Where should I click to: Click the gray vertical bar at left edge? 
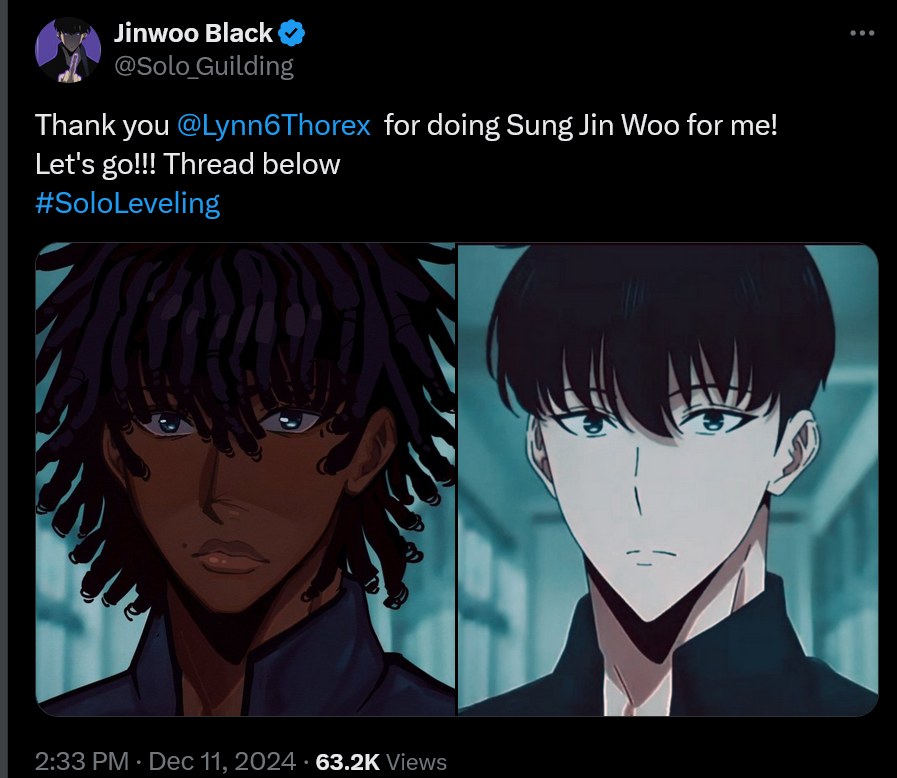[4, 389]
